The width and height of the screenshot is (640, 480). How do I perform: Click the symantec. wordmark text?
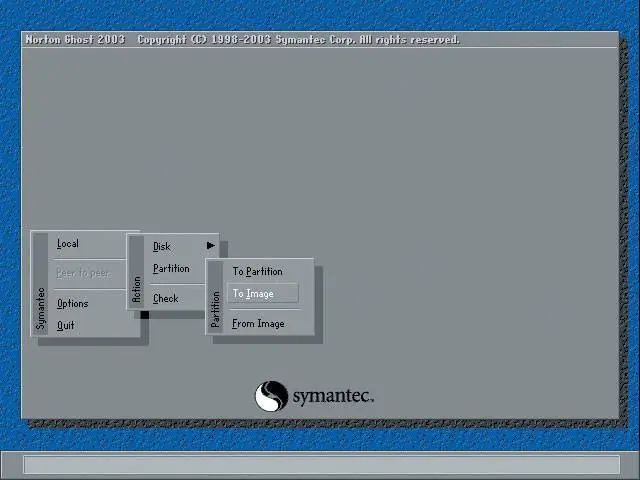pyautogui.click(x=333, y=397)
